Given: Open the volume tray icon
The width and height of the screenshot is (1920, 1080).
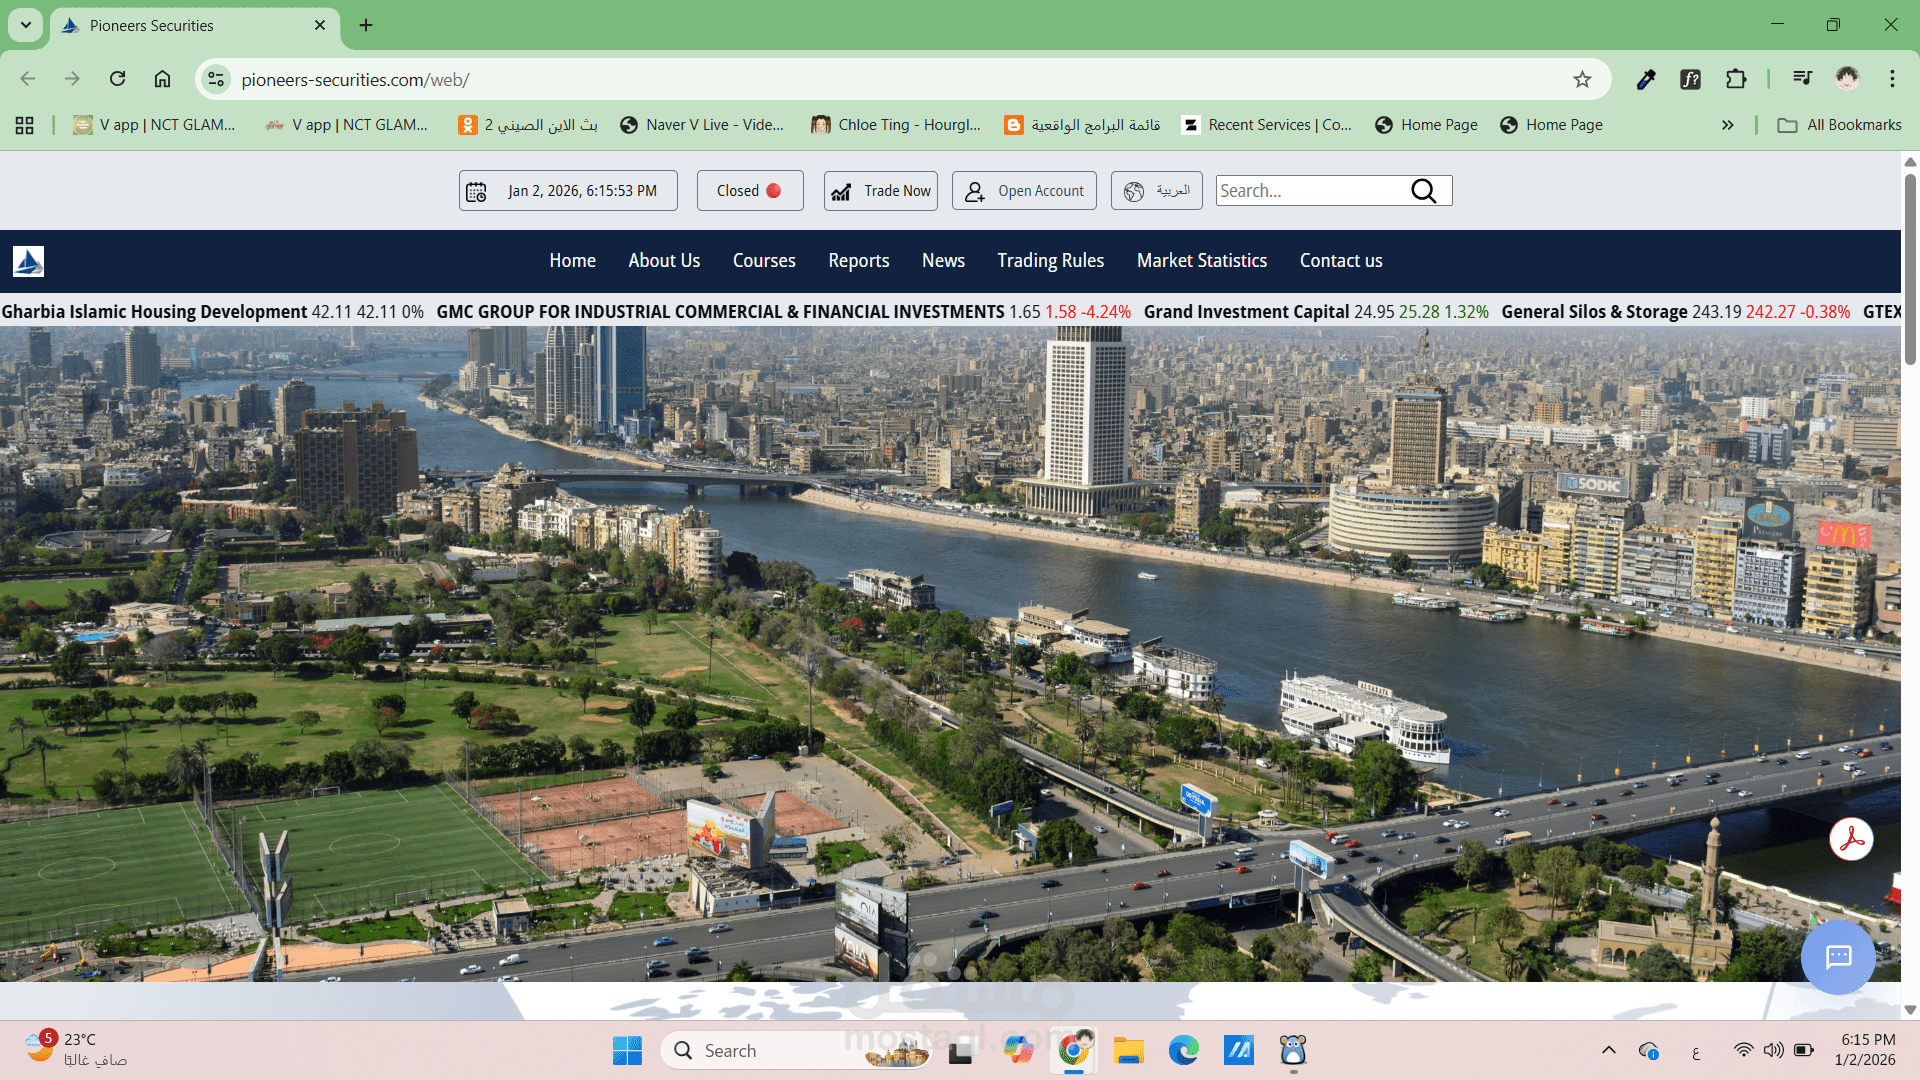Looking at the screenshot, I should [x=1774, y=1051].
